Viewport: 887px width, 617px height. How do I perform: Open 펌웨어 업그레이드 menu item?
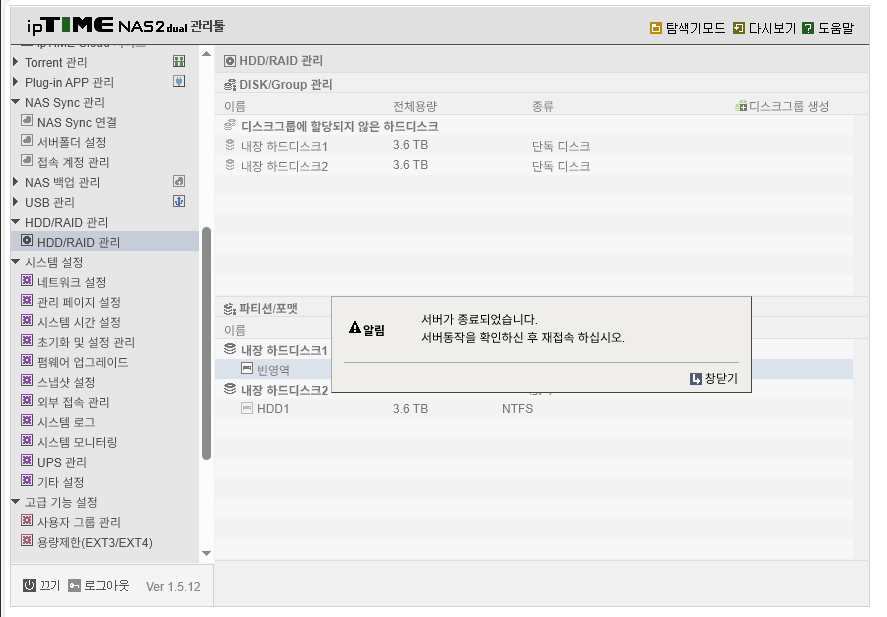pos(82,362)
